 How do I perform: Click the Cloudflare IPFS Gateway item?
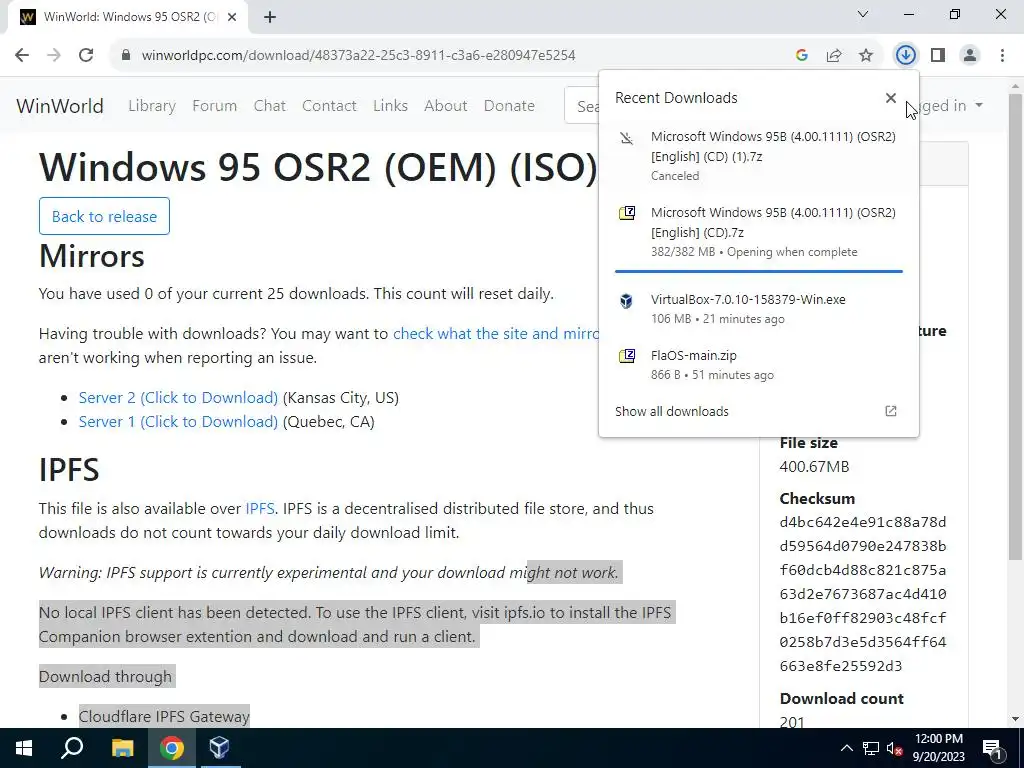click(x=164, y=716)
